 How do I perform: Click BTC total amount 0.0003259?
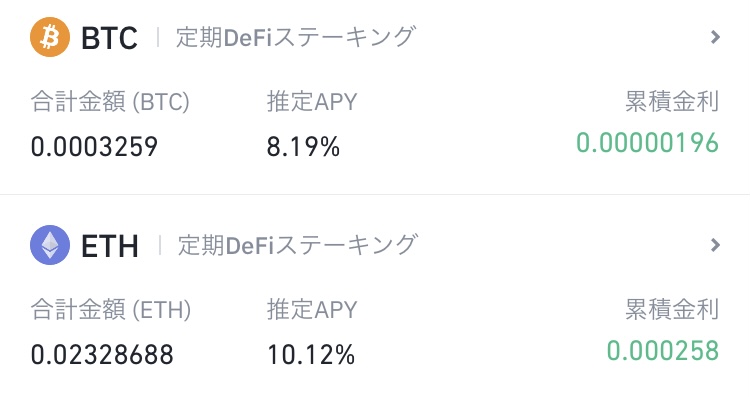click(x=94, y=146)
